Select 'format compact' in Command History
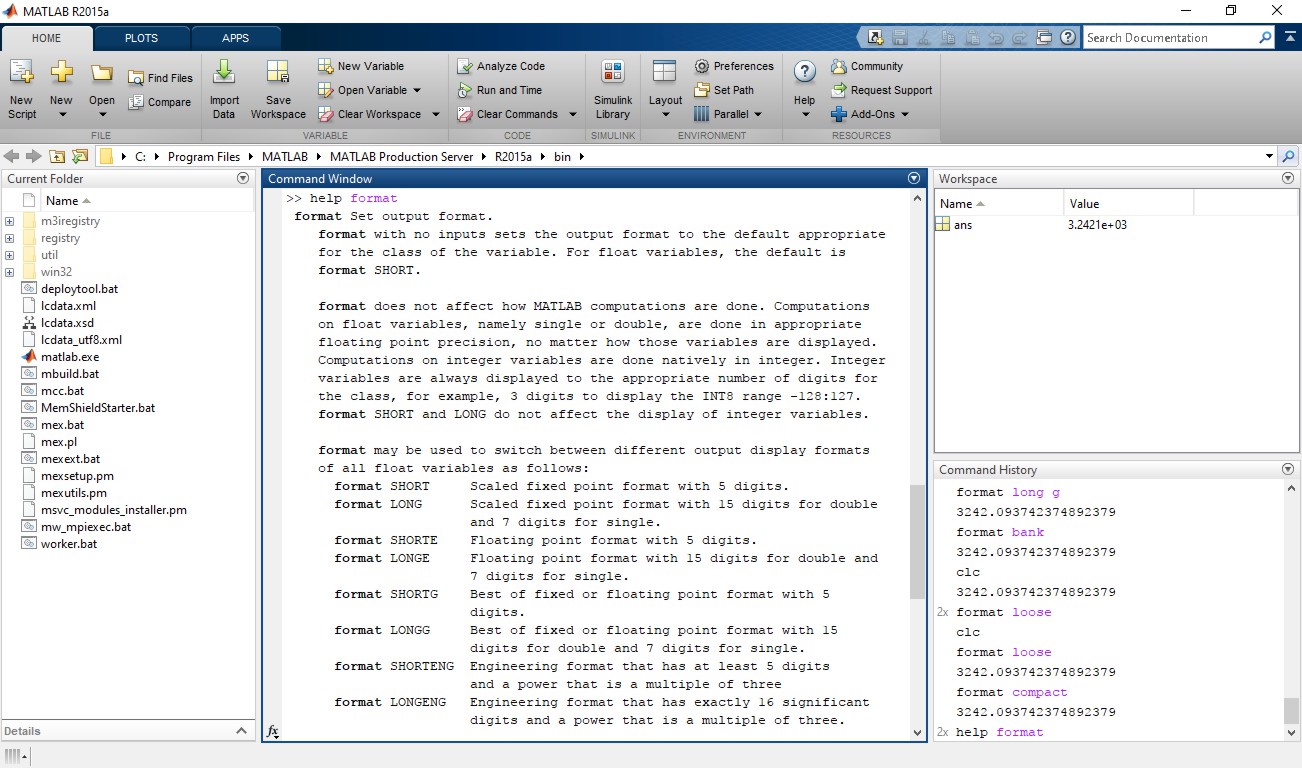This screenshot has width=1302, height=768. (1012, 692)
